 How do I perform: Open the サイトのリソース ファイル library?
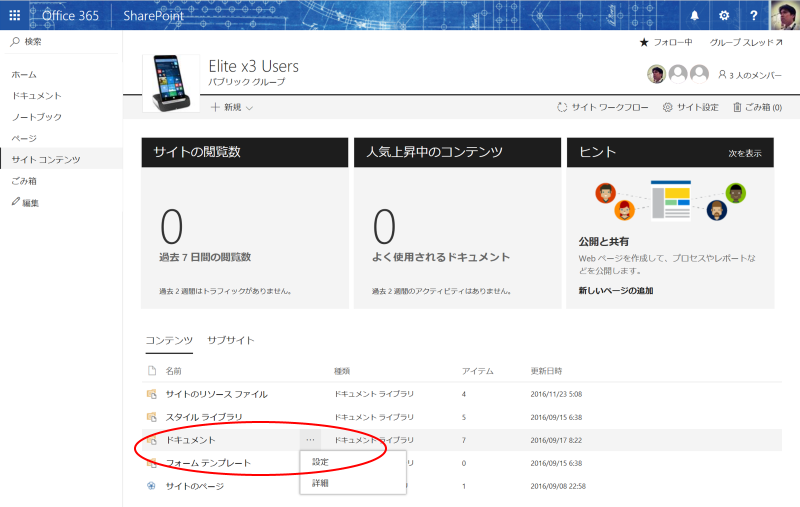point(216,394)
